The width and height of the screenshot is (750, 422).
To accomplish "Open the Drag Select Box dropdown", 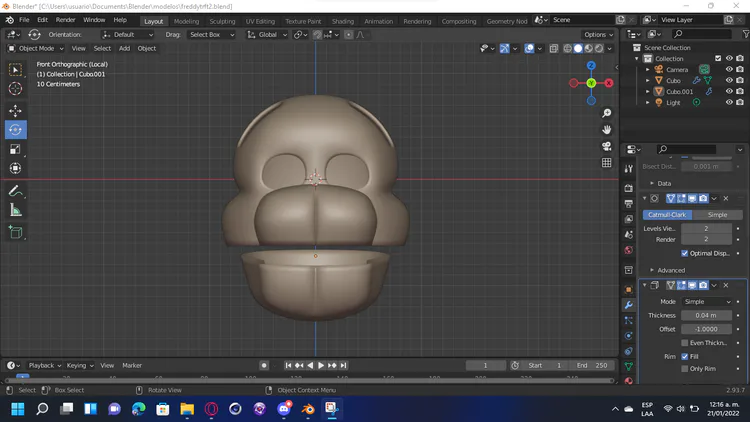I will pos(212,34).
